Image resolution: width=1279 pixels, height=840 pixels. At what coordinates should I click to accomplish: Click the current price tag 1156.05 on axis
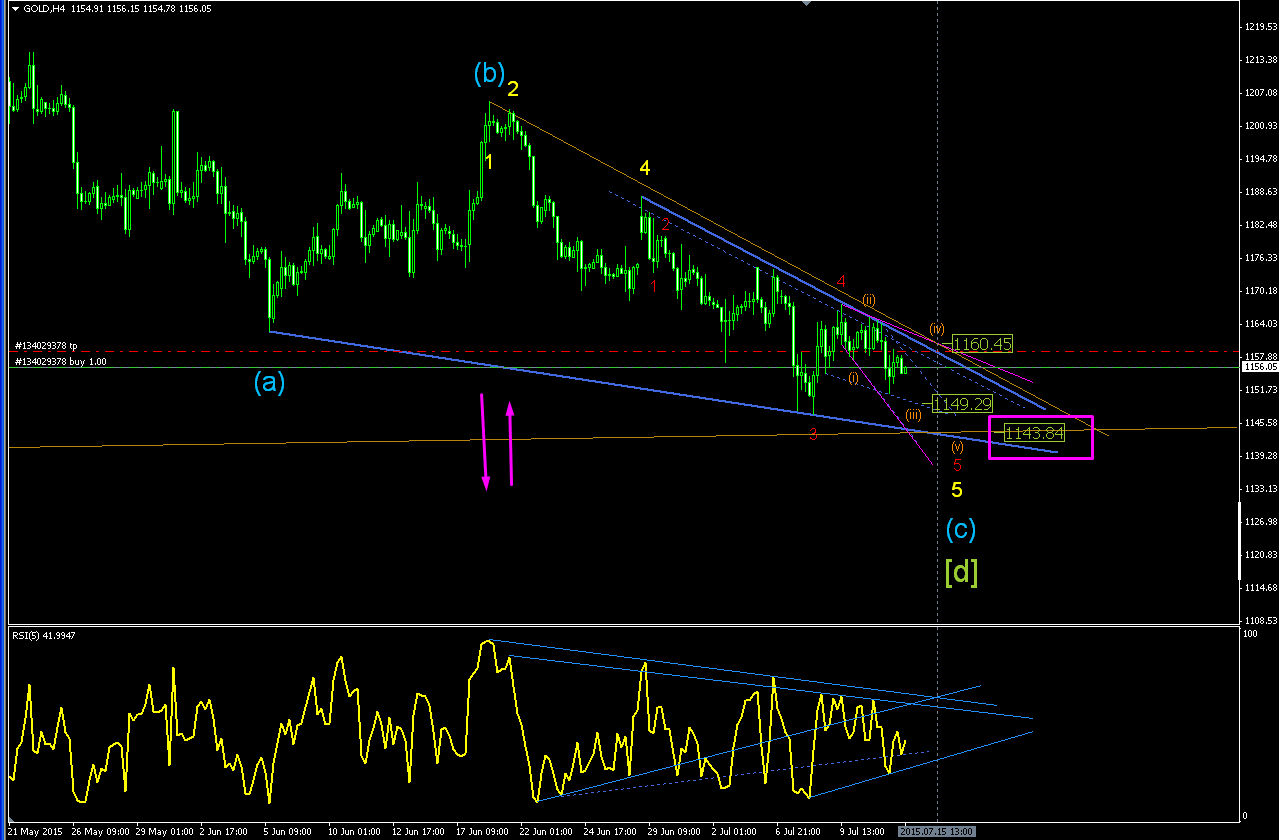tap(1259, 367)
